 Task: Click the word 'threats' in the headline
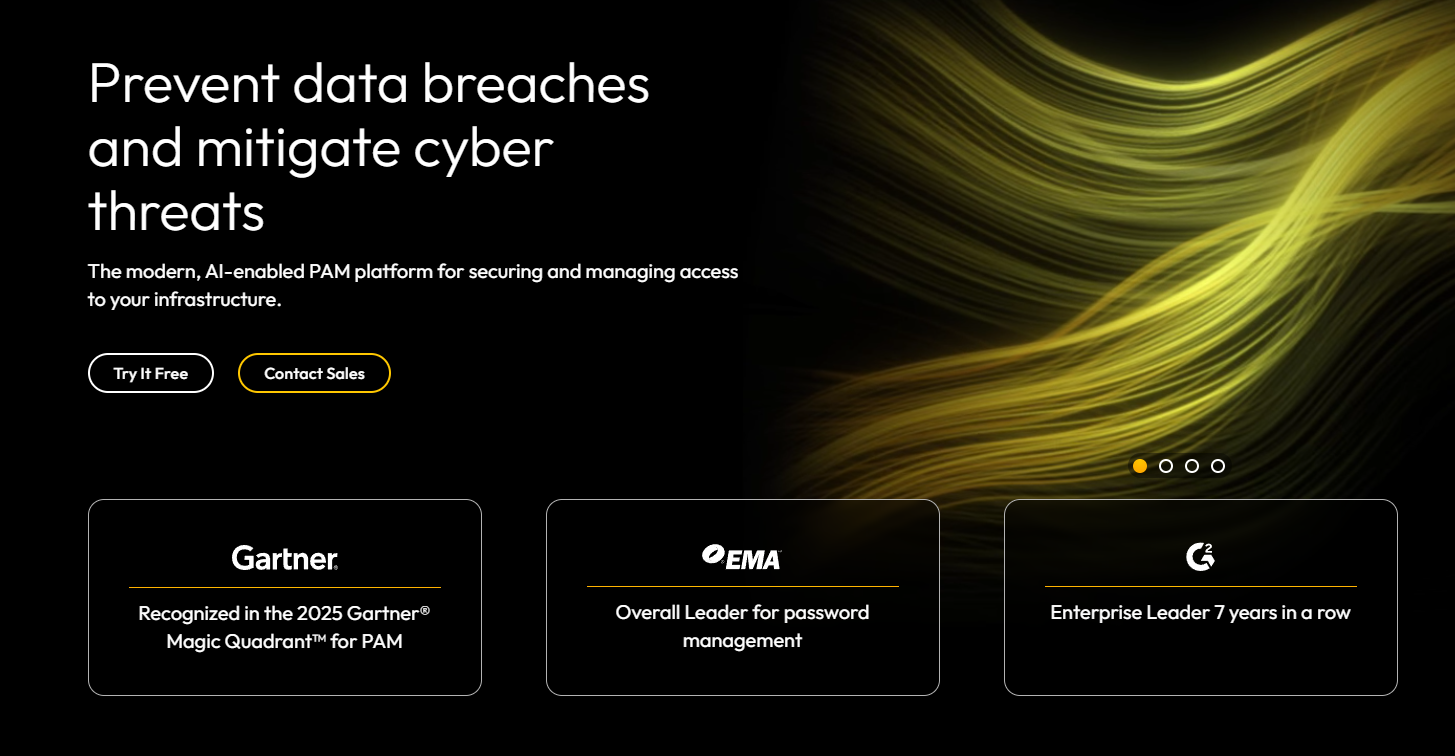(x=176, y=211)
